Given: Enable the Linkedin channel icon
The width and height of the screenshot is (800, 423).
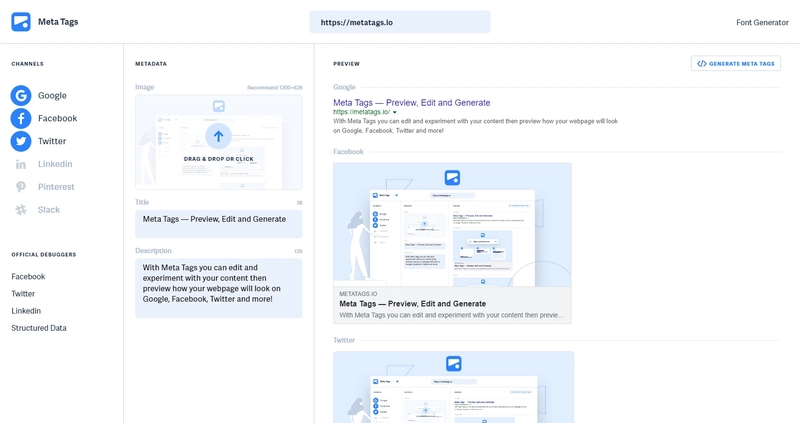Looking at the screenshot, I should (21, 164).
